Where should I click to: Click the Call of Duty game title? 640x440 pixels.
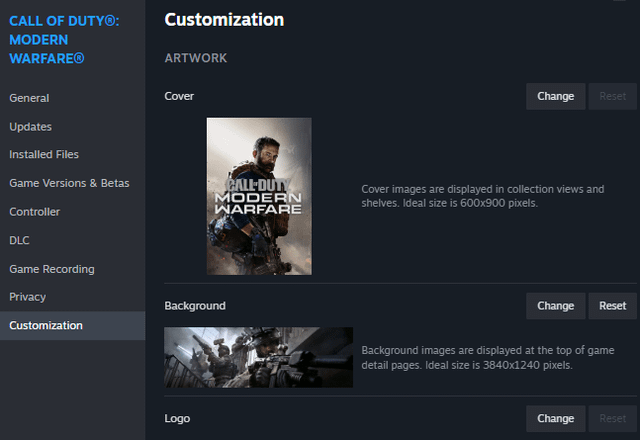pyautogui.click(x=64, y=39)
